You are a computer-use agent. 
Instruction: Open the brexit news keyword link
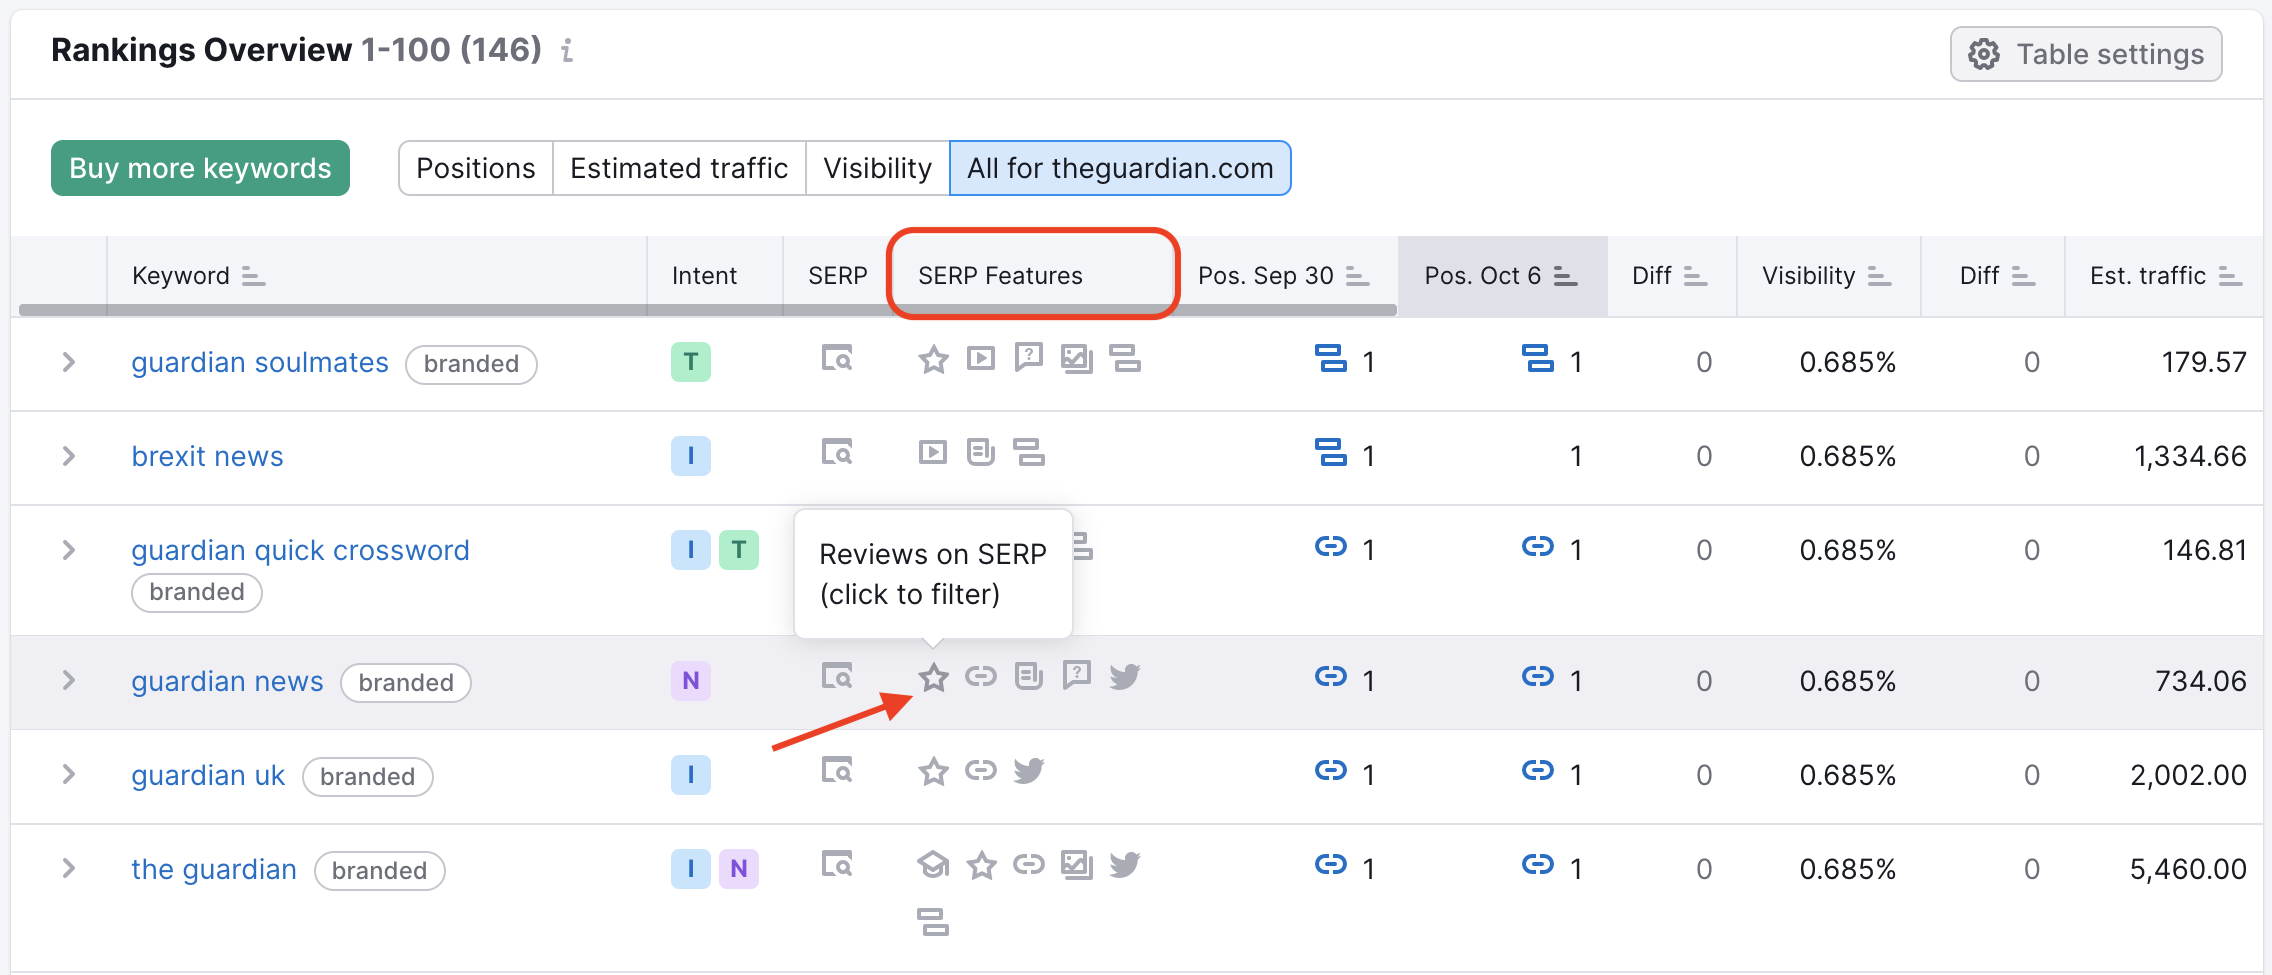coord(207,456)
